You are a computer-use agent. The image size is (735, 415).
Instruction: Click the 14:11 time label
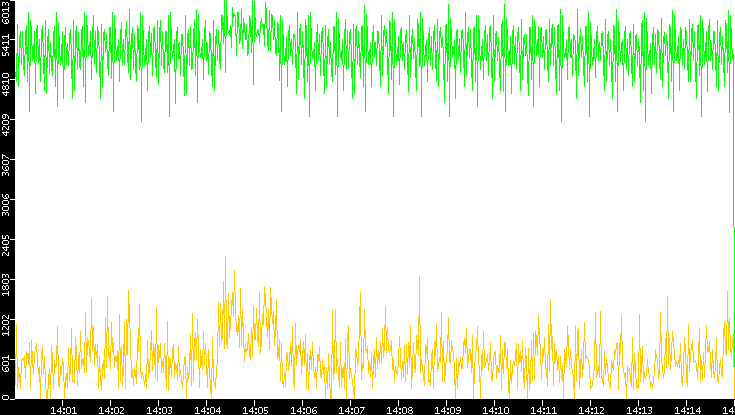pos(544,410)
